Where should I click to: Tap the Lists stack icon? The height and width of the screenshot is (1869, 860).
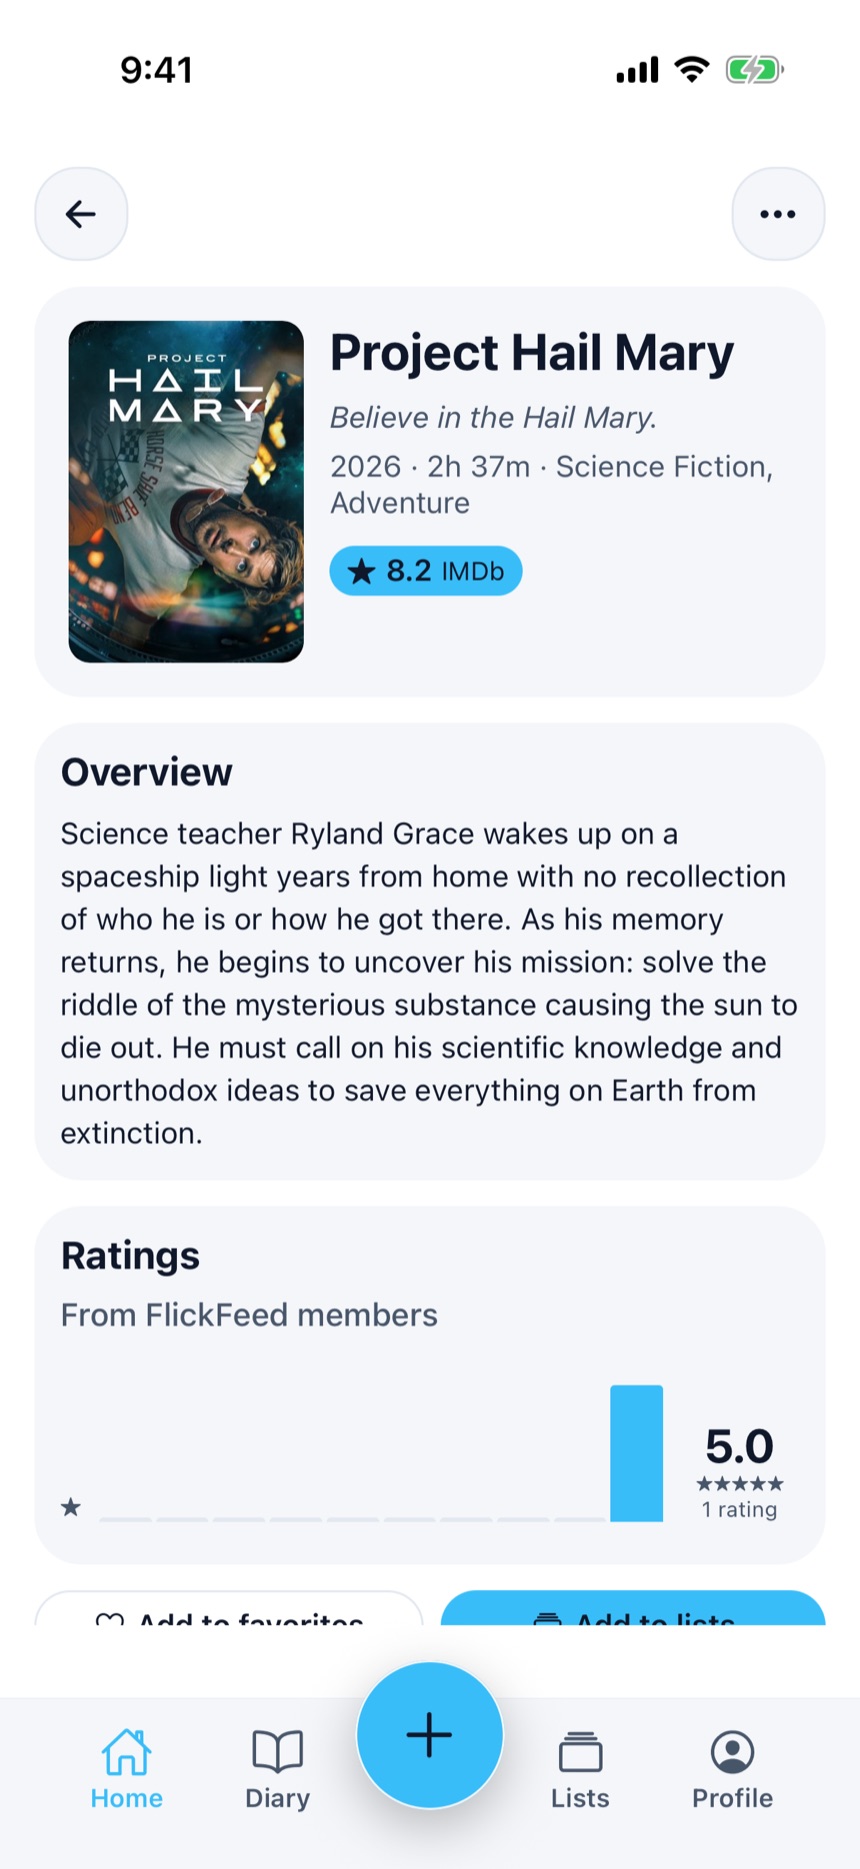580,1751
